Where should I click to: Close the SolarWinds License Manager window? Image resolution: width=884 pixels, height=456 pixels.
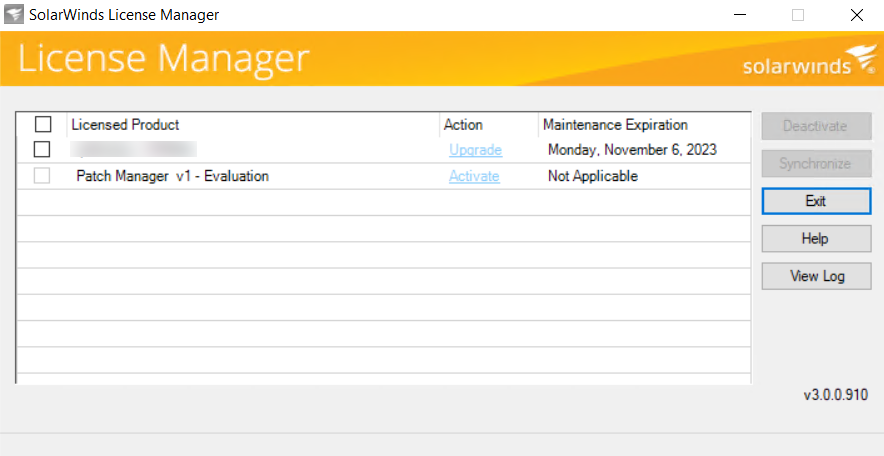856,15
